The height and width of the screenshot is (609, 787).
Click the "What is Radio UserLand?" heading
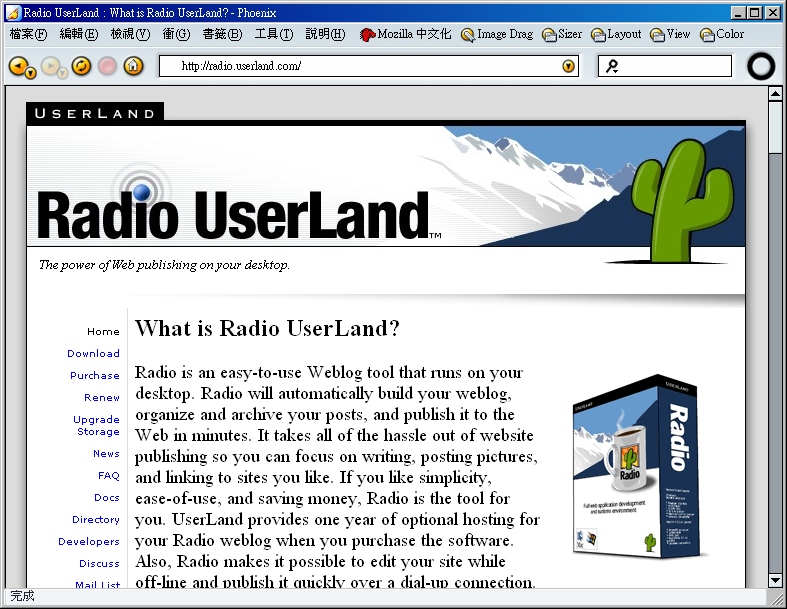point(267,329)
